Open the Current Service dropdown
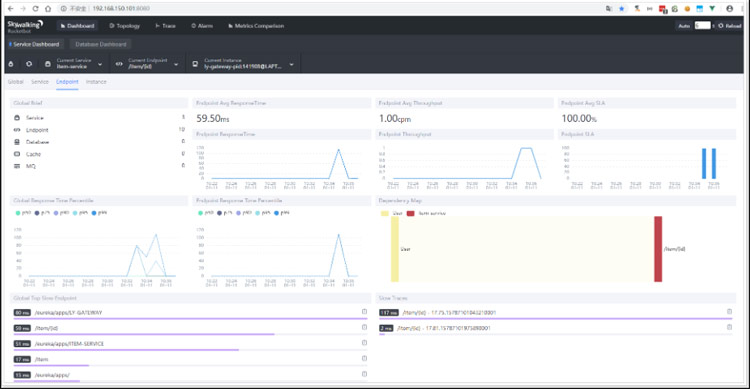Viewport: 750px width, 389px height. [74, 64]
